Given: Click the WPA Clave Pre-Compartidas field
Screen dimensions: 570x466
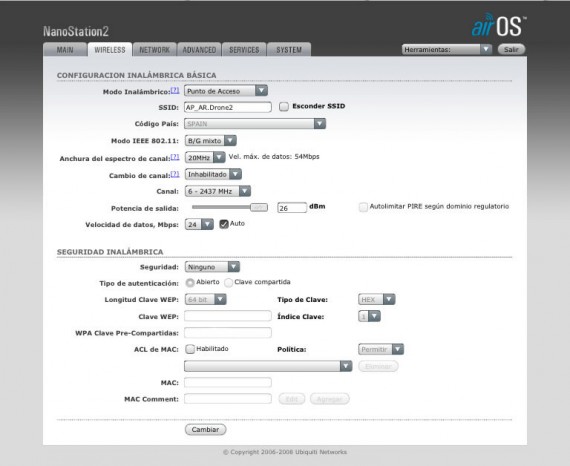Looking at the screenshot, I should tap(228, 333).
